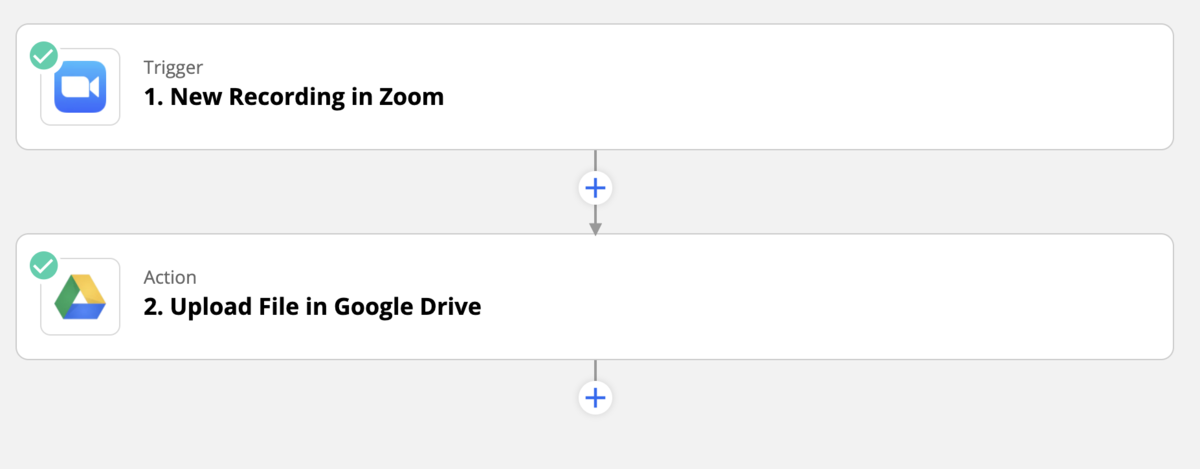The image size is (1200, 469).
Task: Click the Zoom camera app icon
Action: point(80,87)
